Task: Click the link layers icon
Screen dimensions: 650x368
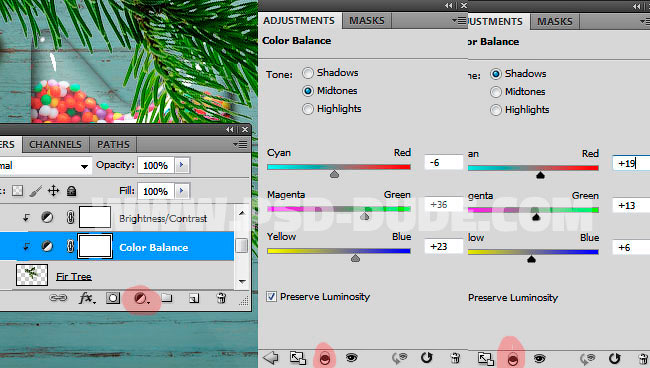Action: click(58, 298)
